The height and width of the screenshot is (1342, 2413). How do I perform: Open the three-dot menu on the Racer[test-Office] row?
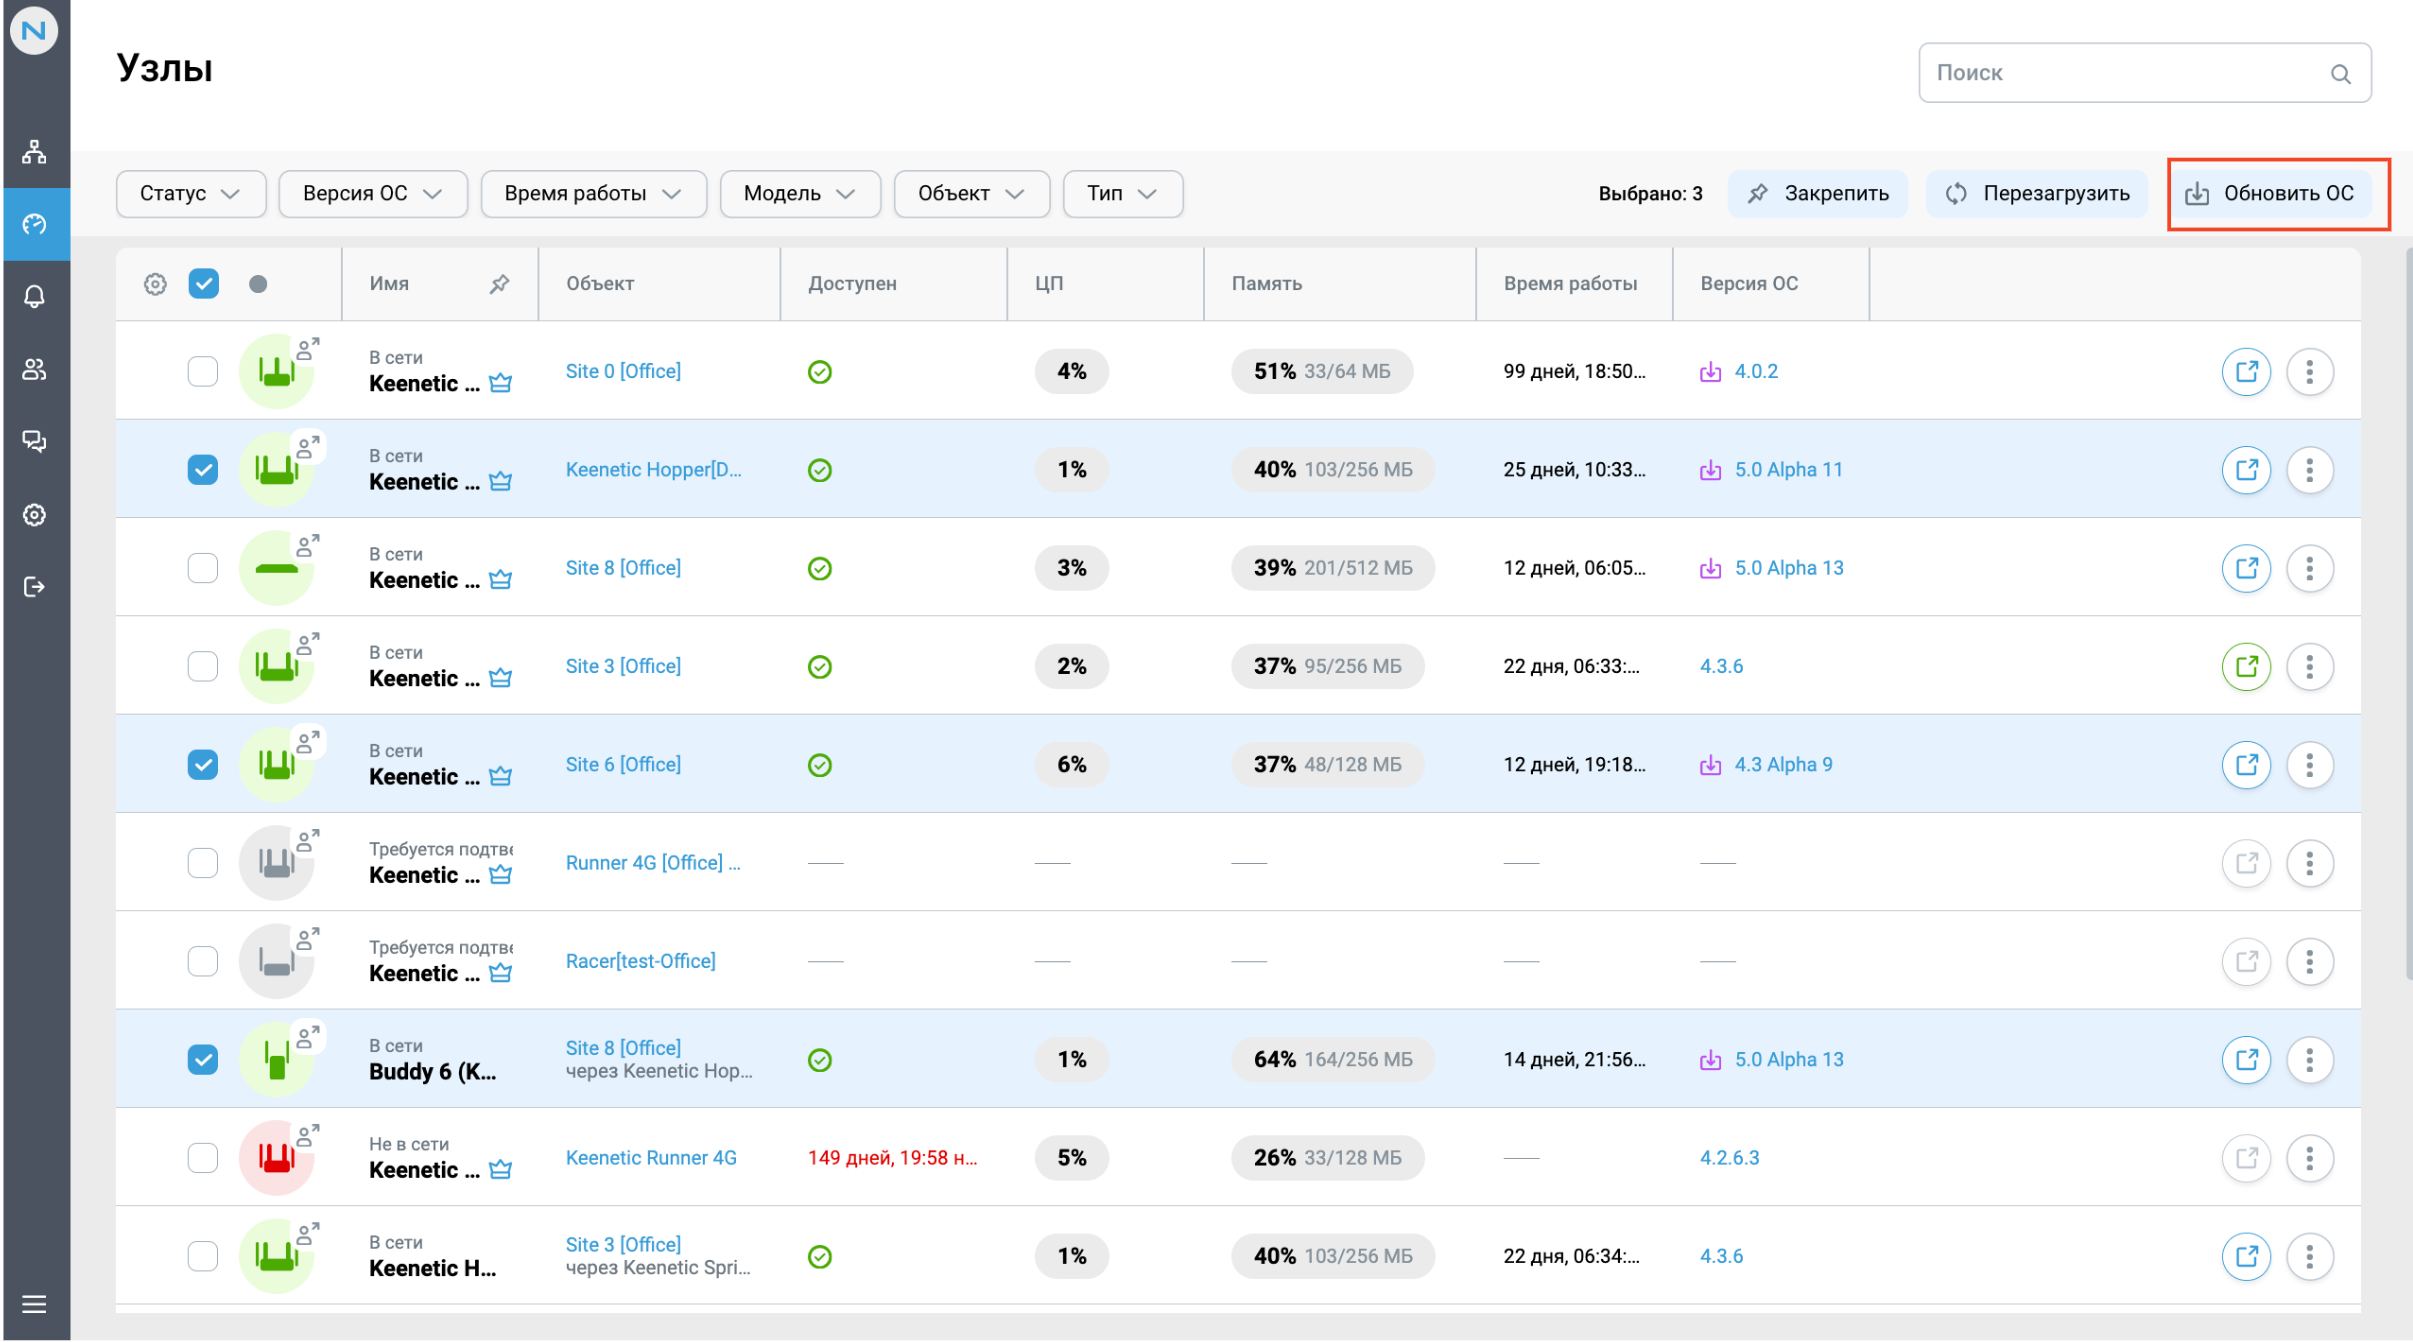2310,961
